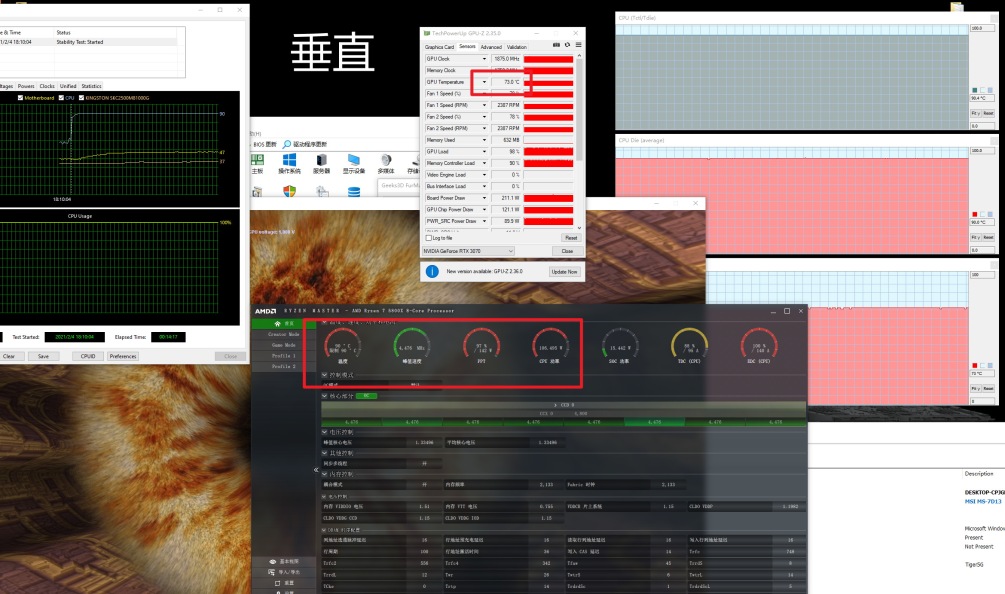Open GPU Load sensor dropdown

[x=485, y=152]
